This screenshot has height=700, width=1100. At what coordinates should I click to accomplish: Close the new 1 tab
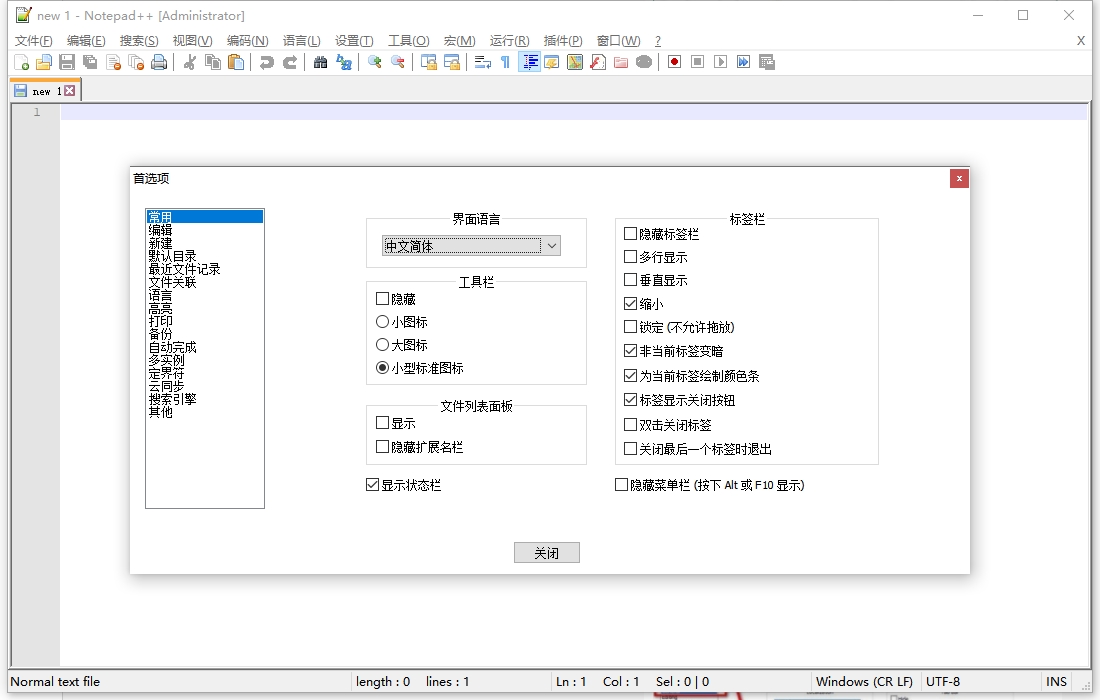pos(69,90)
